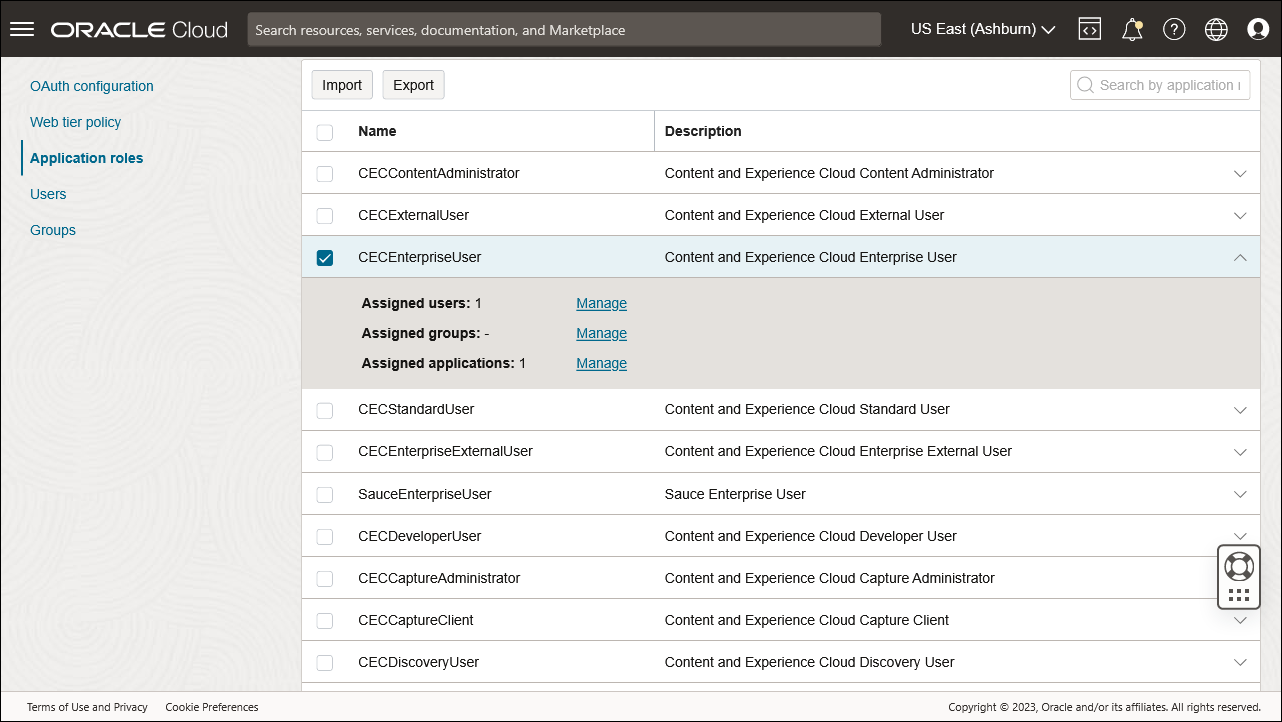Uncheck the CECEnterpriseUser row checkbox
This screenshot has width=1282, height=722.
click(324, 257)
